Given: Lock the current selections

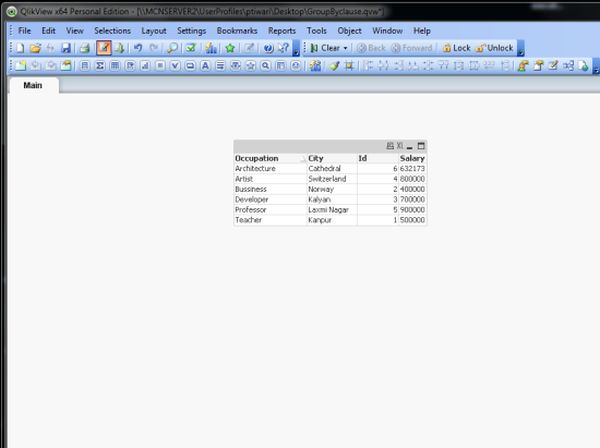Looking at the screenshot, I should pyautogui.click(x=456, y=48).
